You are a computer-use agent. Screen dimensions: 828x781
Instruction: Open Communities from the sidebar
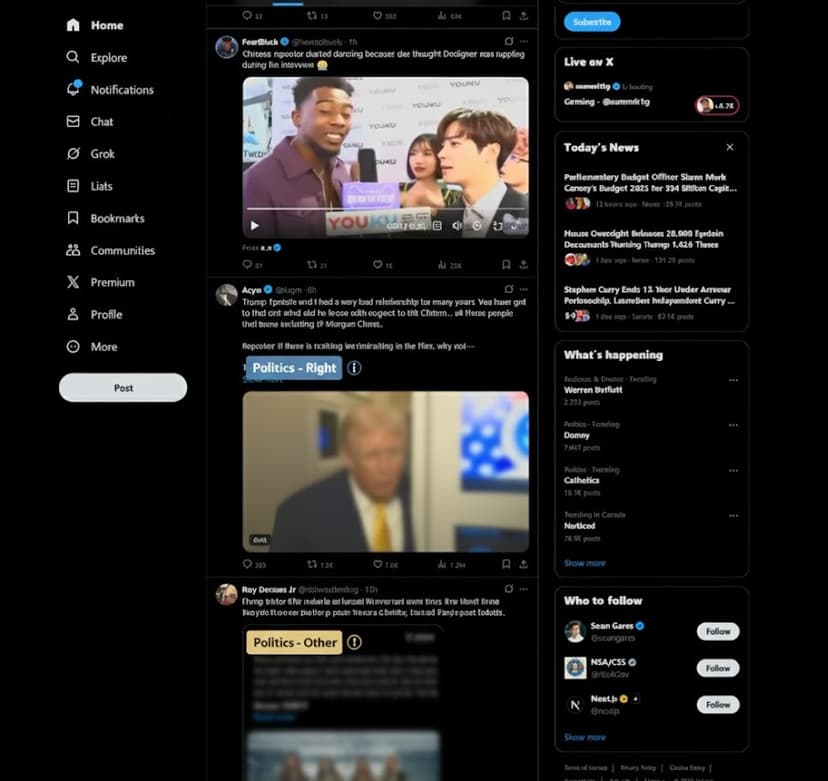(x=73, y=250)
